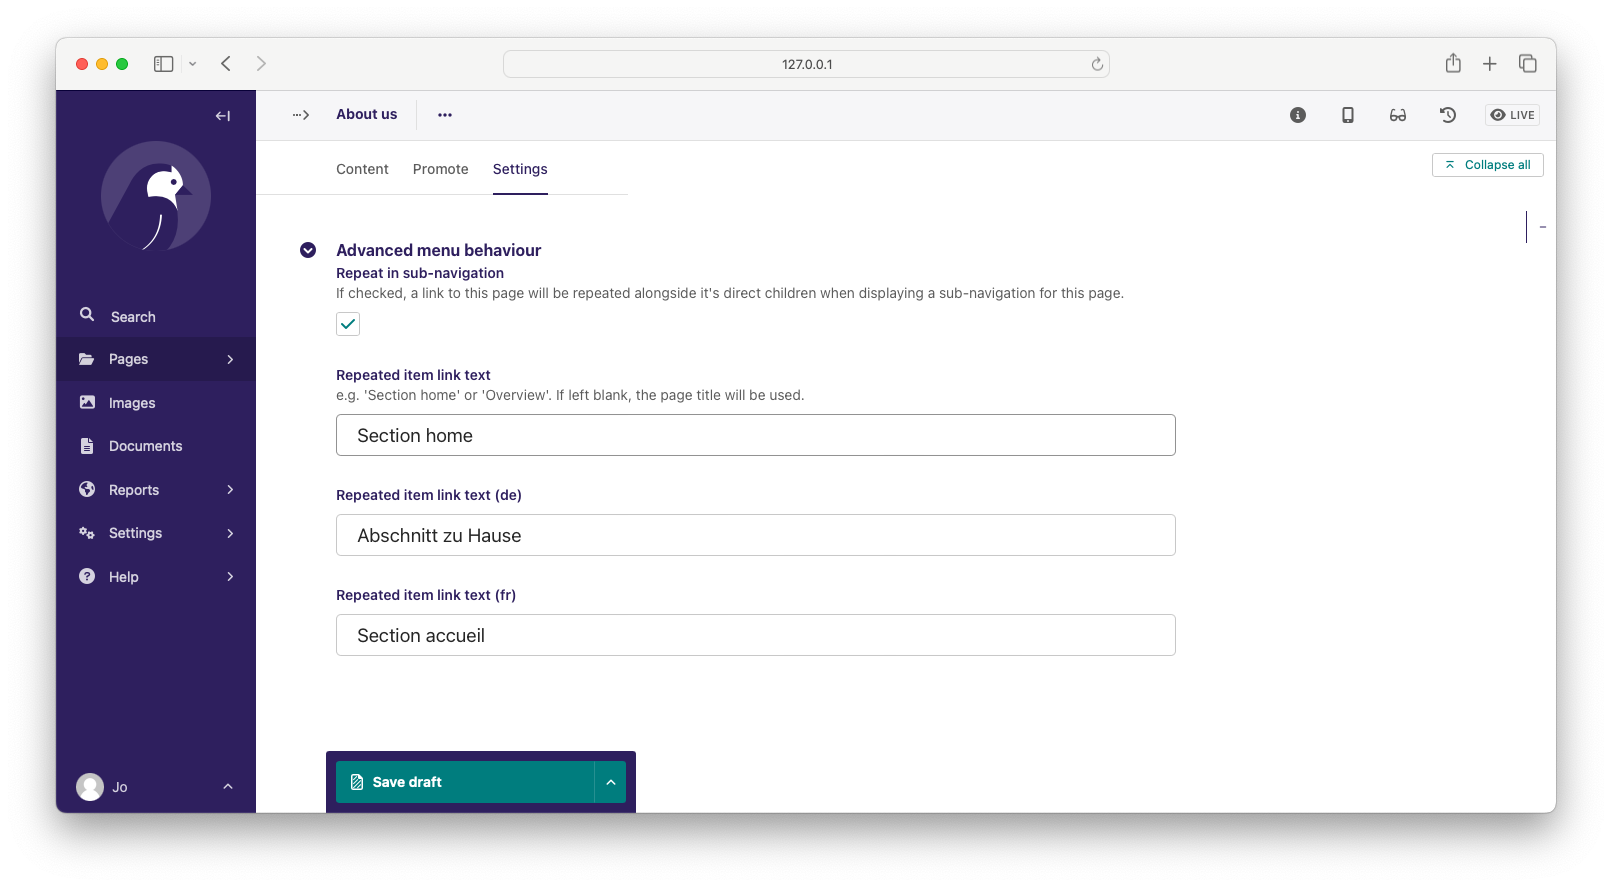Open the browser Share icon
This screenshot has height=887, width=1612.
coord(1453,63)
